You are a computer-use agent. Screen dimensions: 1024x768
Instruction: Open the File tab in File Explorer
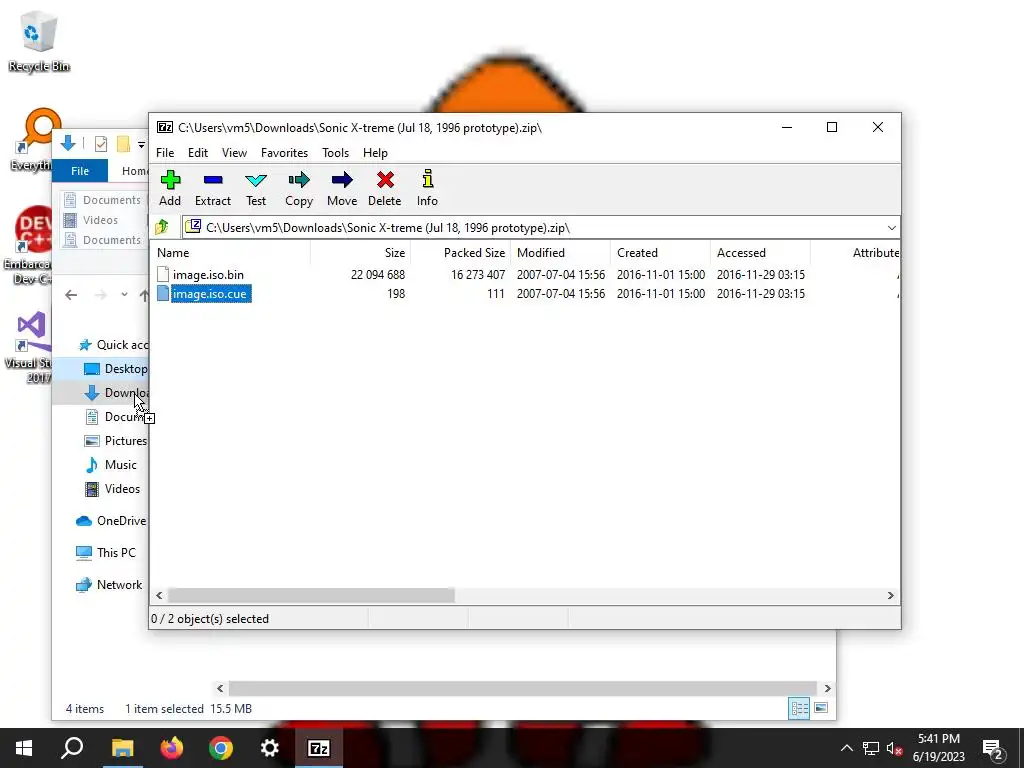tap(80, 170)
